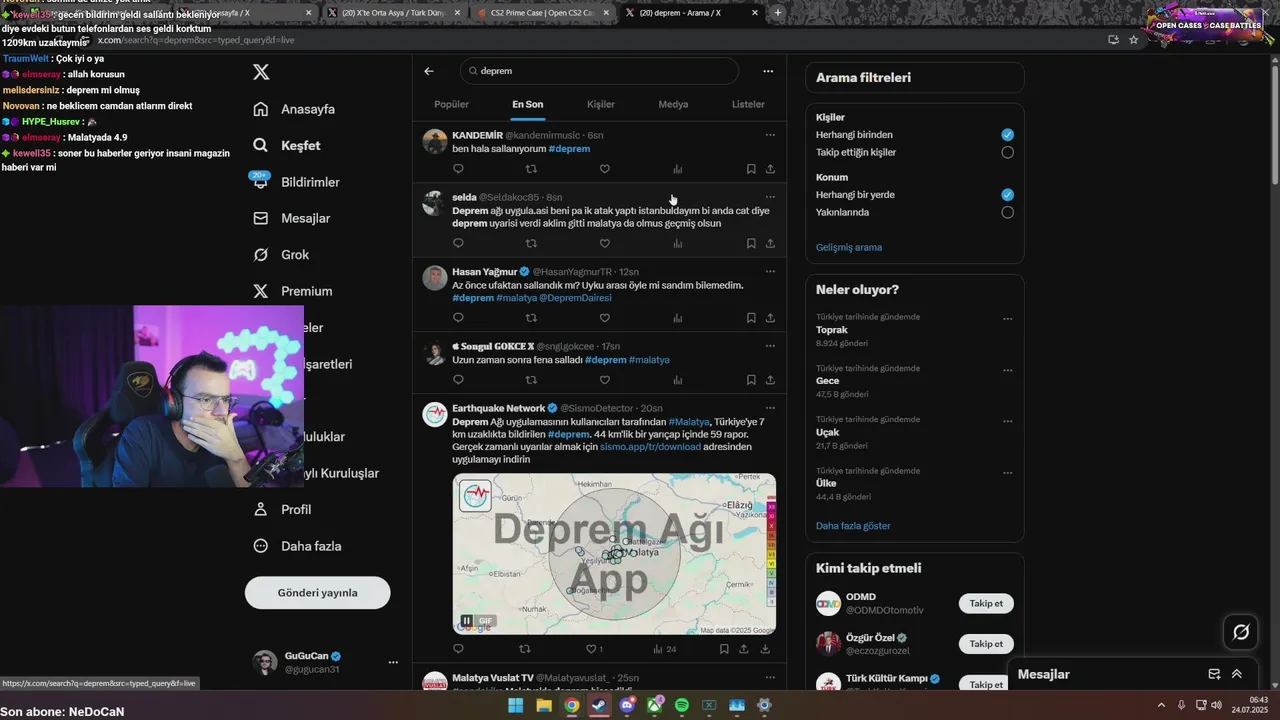Select 'Takip ettiğin kişiler' filter

tap(1007, 152)
